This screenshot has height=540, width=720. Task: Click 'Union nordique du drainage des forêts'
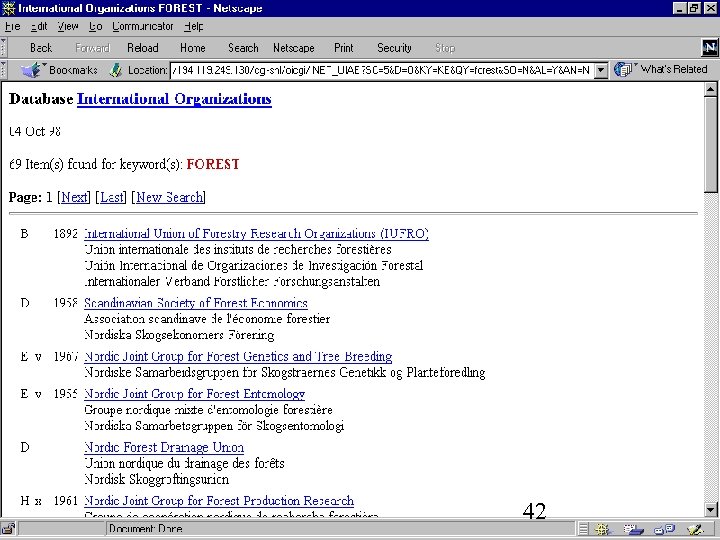point(184,463)
